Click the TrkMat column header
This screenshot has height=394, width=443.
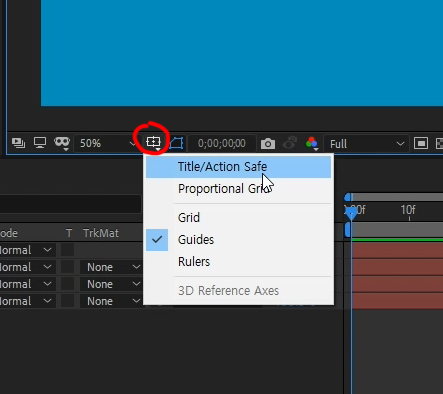pyautogui.click(x=101, y=233)
